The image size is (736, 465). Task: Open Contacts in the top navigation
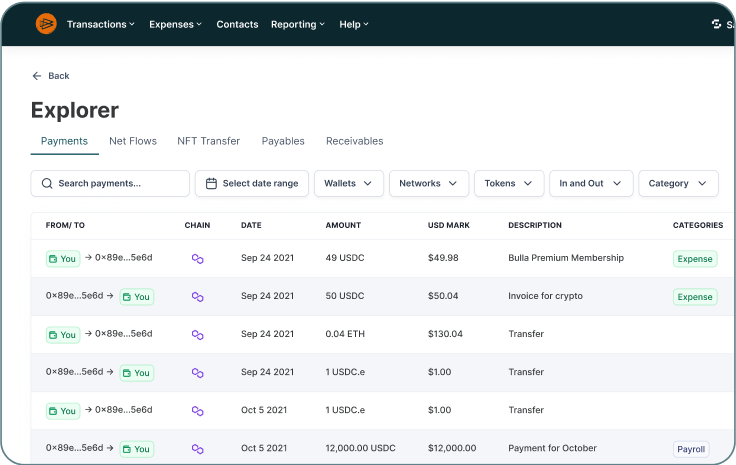coord(237,24)
